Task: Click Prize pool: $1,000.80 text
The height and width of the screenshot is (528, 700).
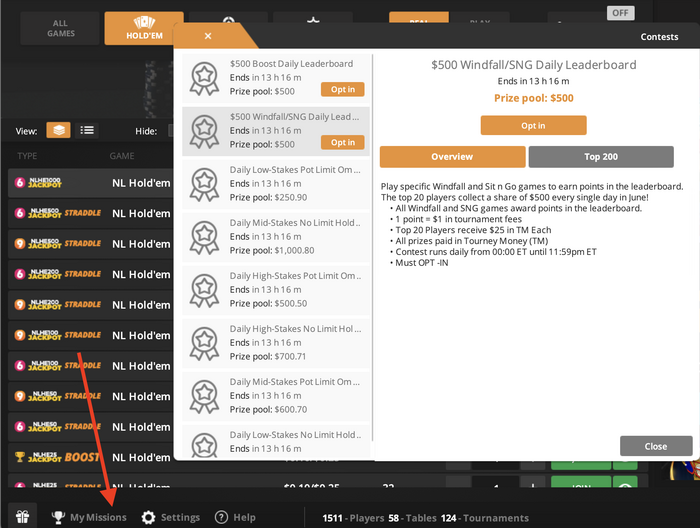Action: [272, 250]
